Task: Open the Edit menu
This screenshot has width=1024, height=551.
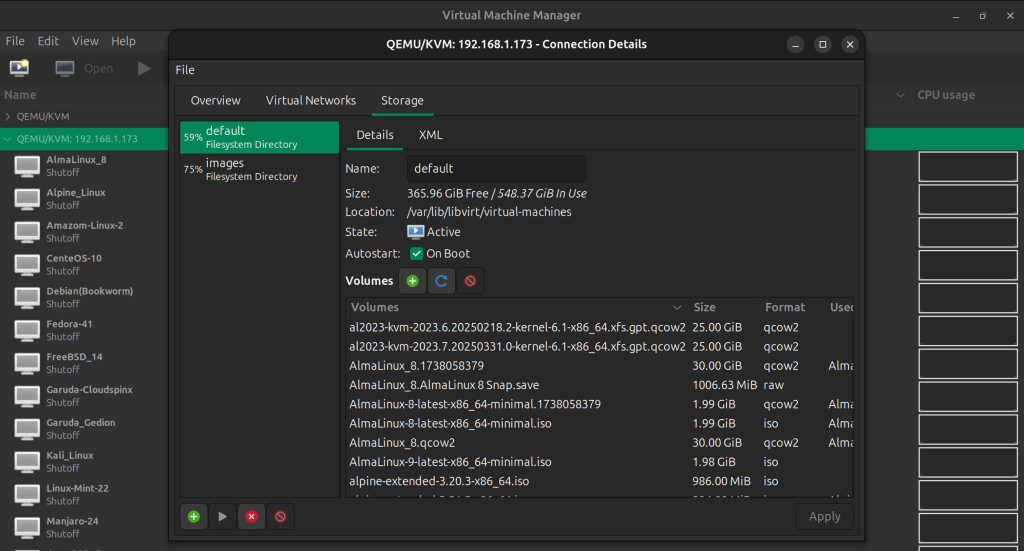Action: [48, 41]
